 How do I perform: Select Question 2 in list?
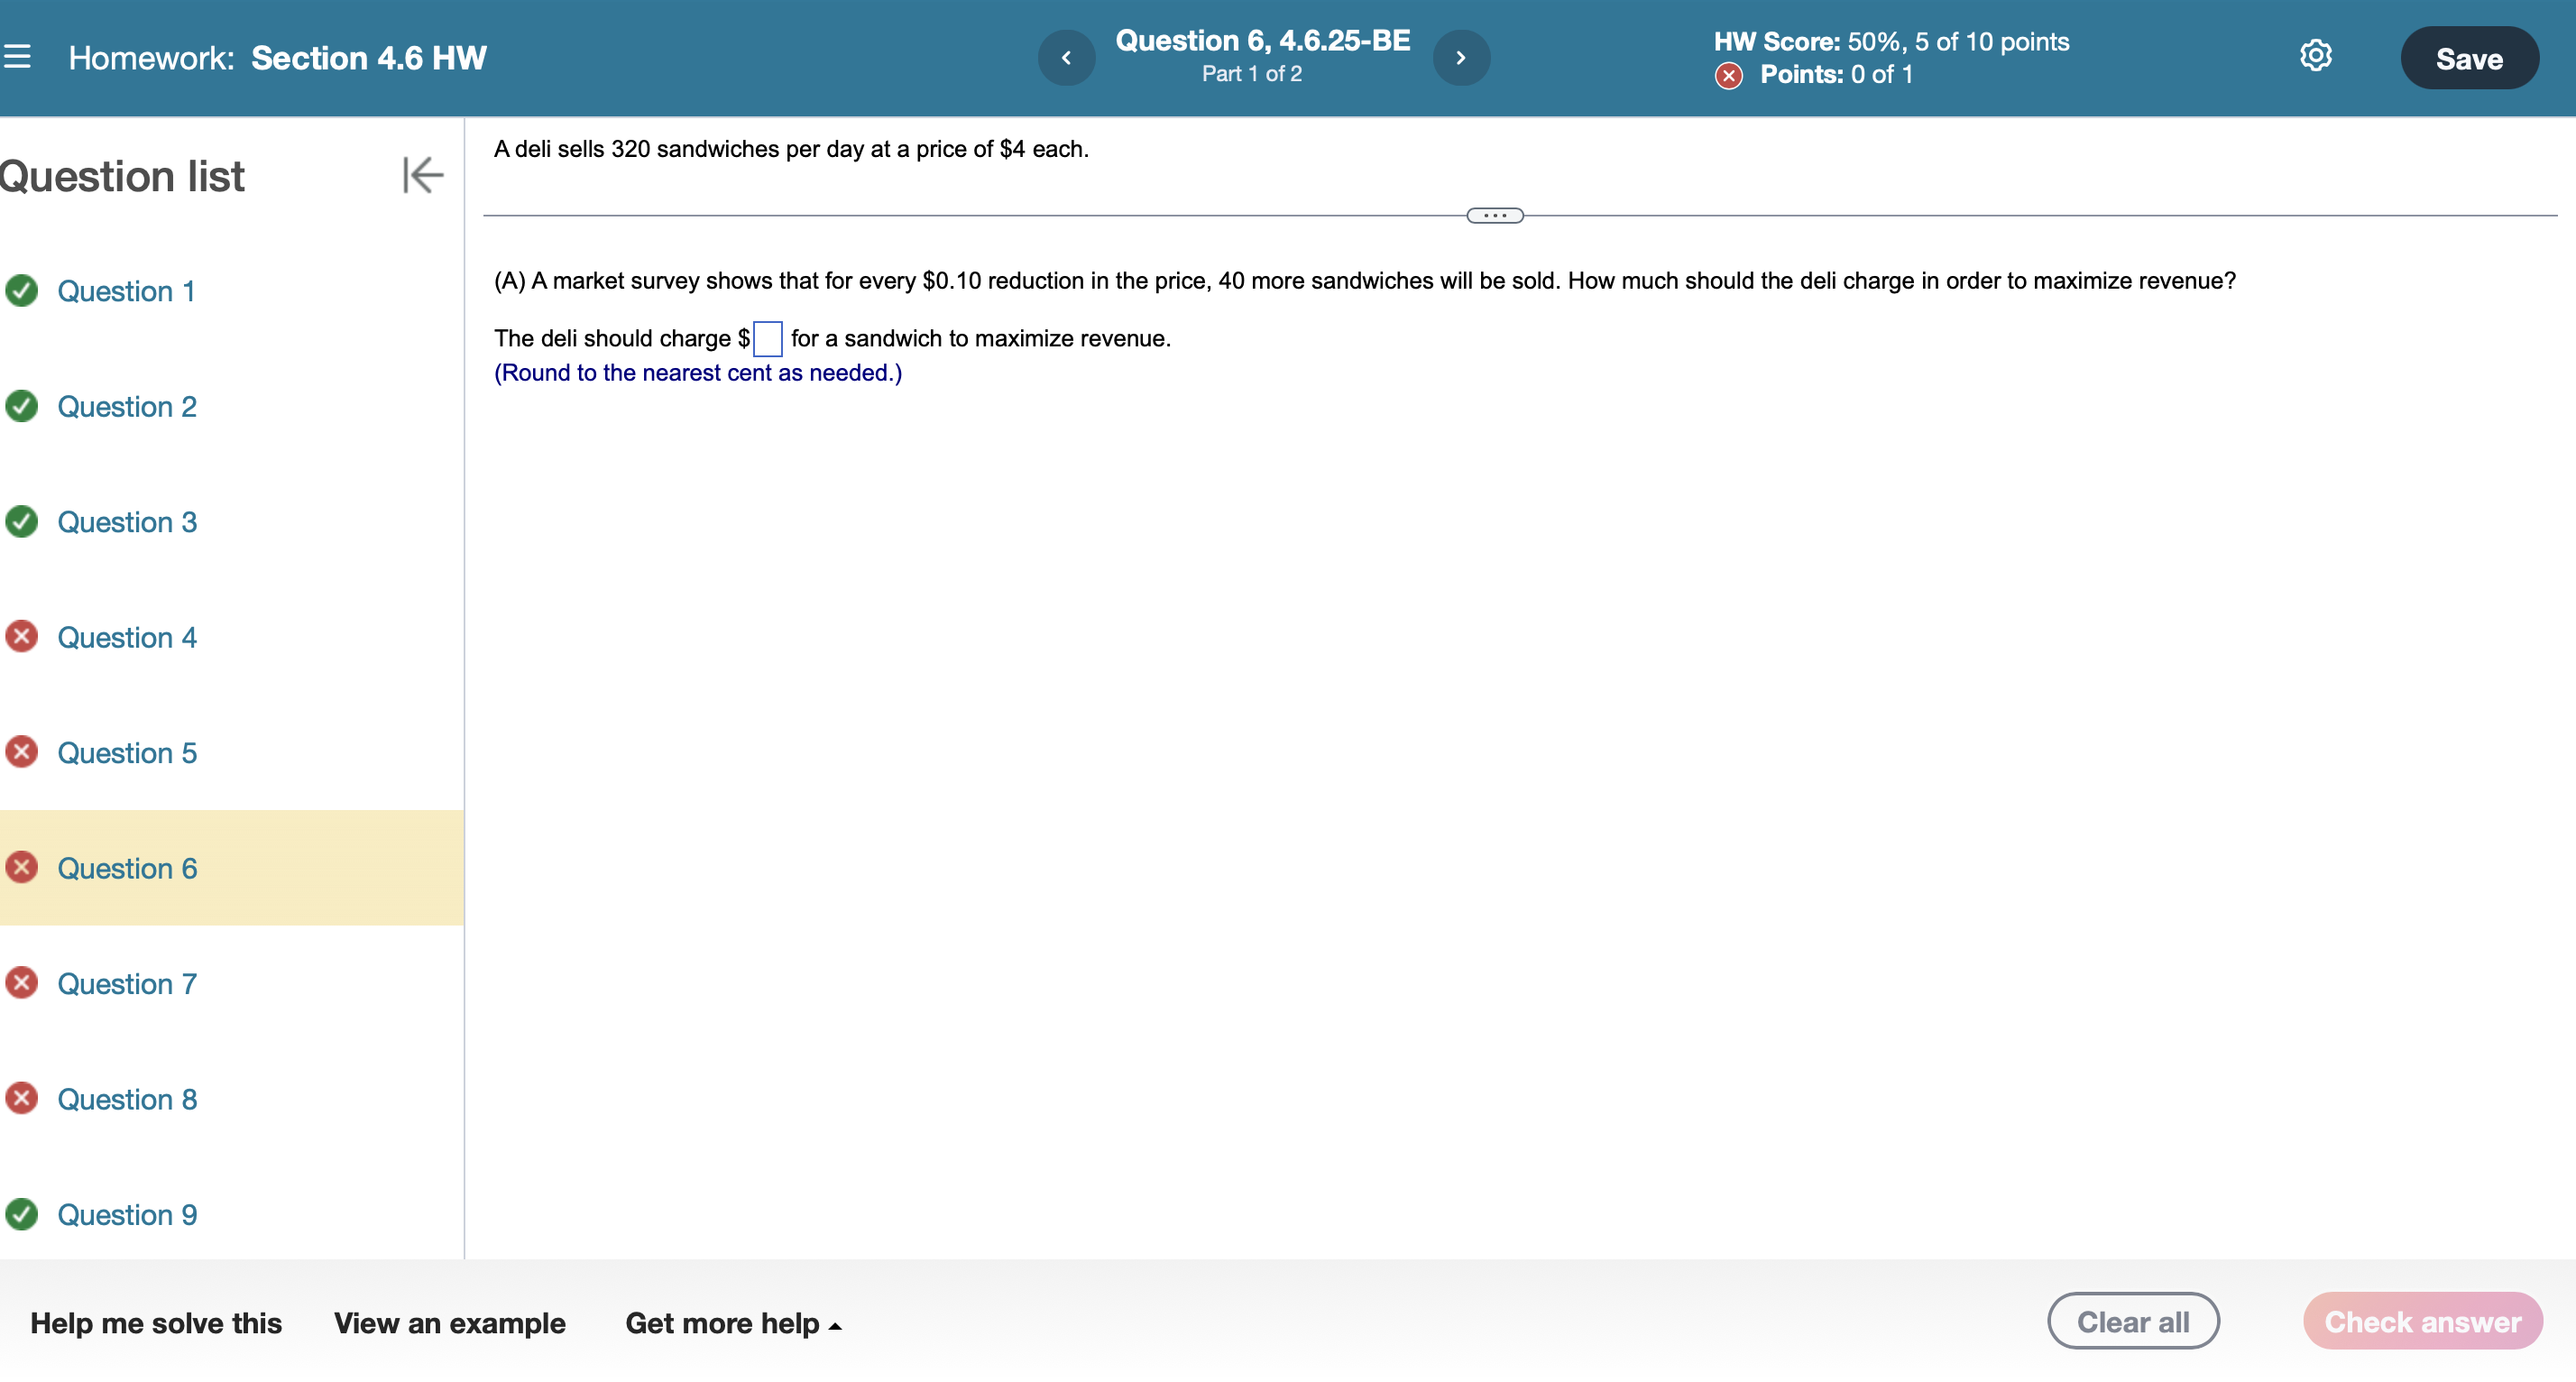[127, 407]
